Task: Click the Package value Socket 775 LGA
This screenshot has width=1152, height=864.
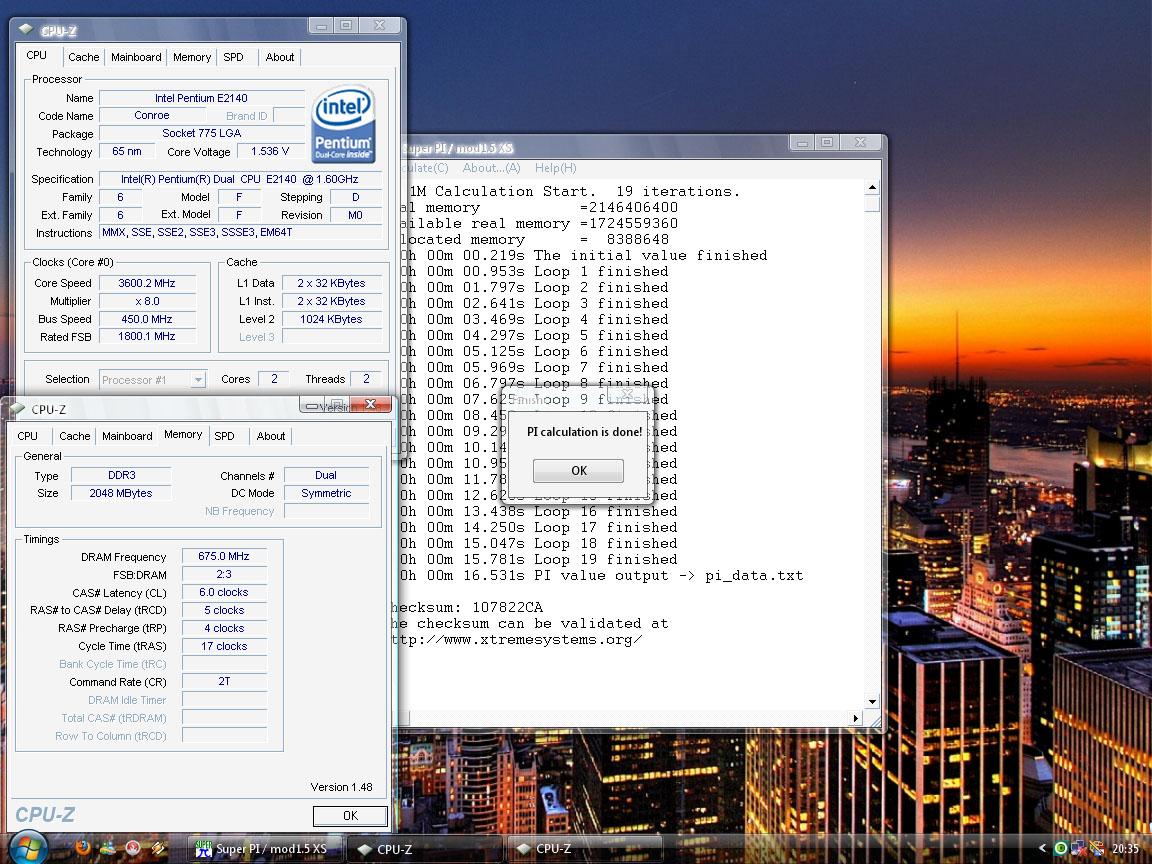Action: click(201, 134)
